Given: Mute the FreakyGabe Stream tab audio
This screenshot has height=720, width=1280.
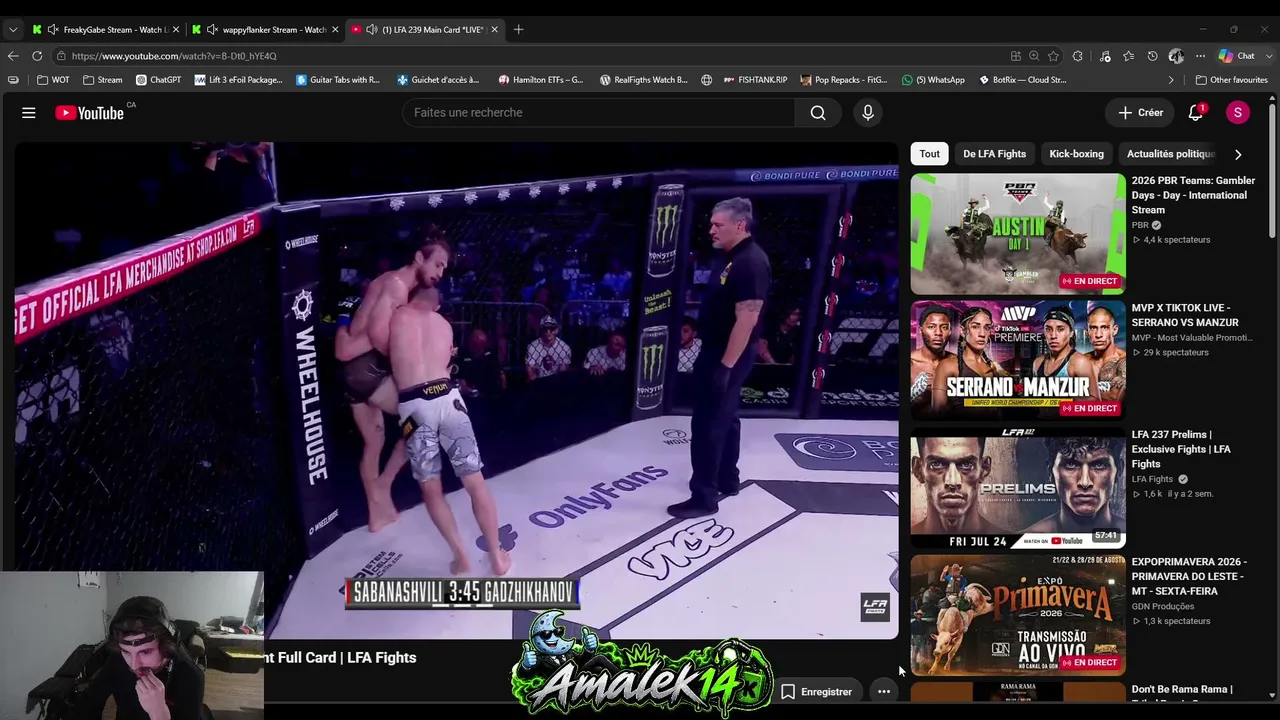Looking at the screenshot, I should point(51,30).
